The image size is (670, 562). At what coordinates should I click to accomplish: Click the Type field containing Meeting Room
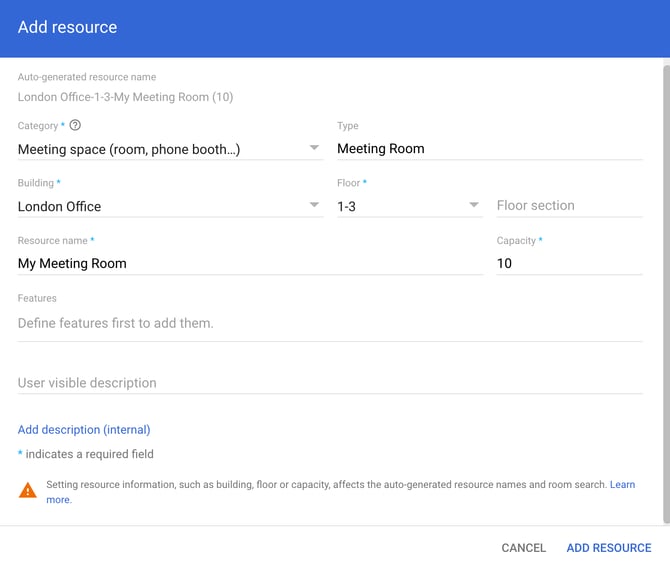pos(488,149)
